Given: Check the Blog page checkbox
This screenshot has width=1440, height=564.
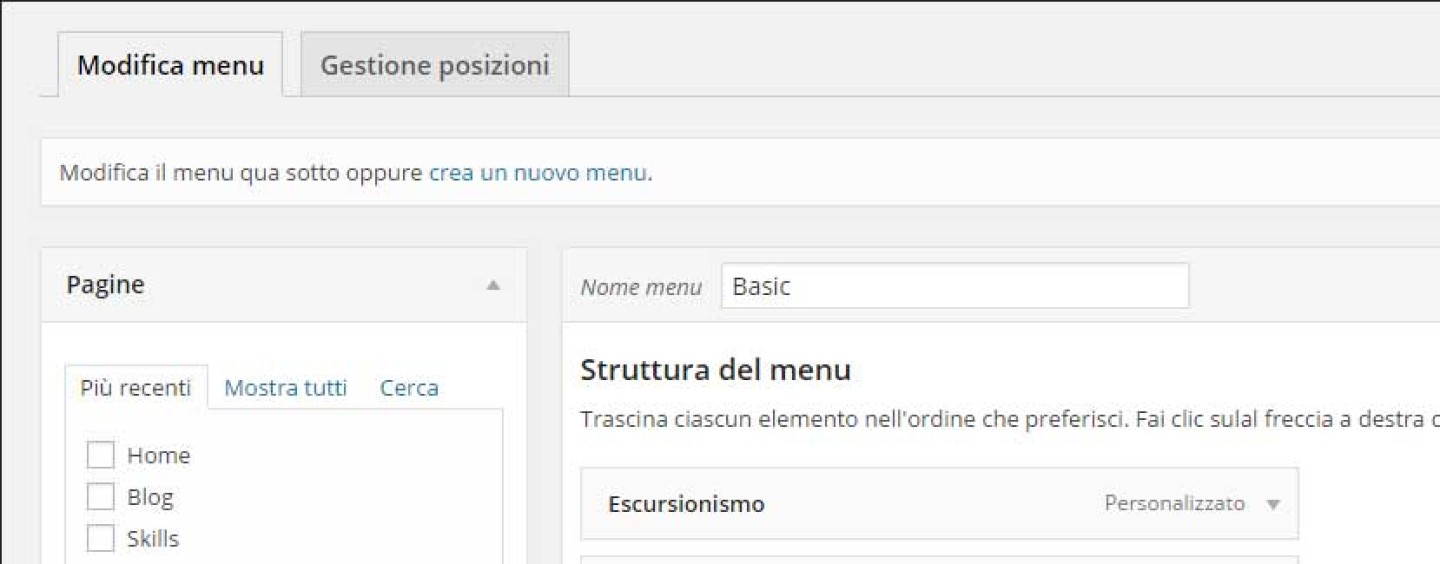Looking at the screenshot, I should (x=101, y=497).
